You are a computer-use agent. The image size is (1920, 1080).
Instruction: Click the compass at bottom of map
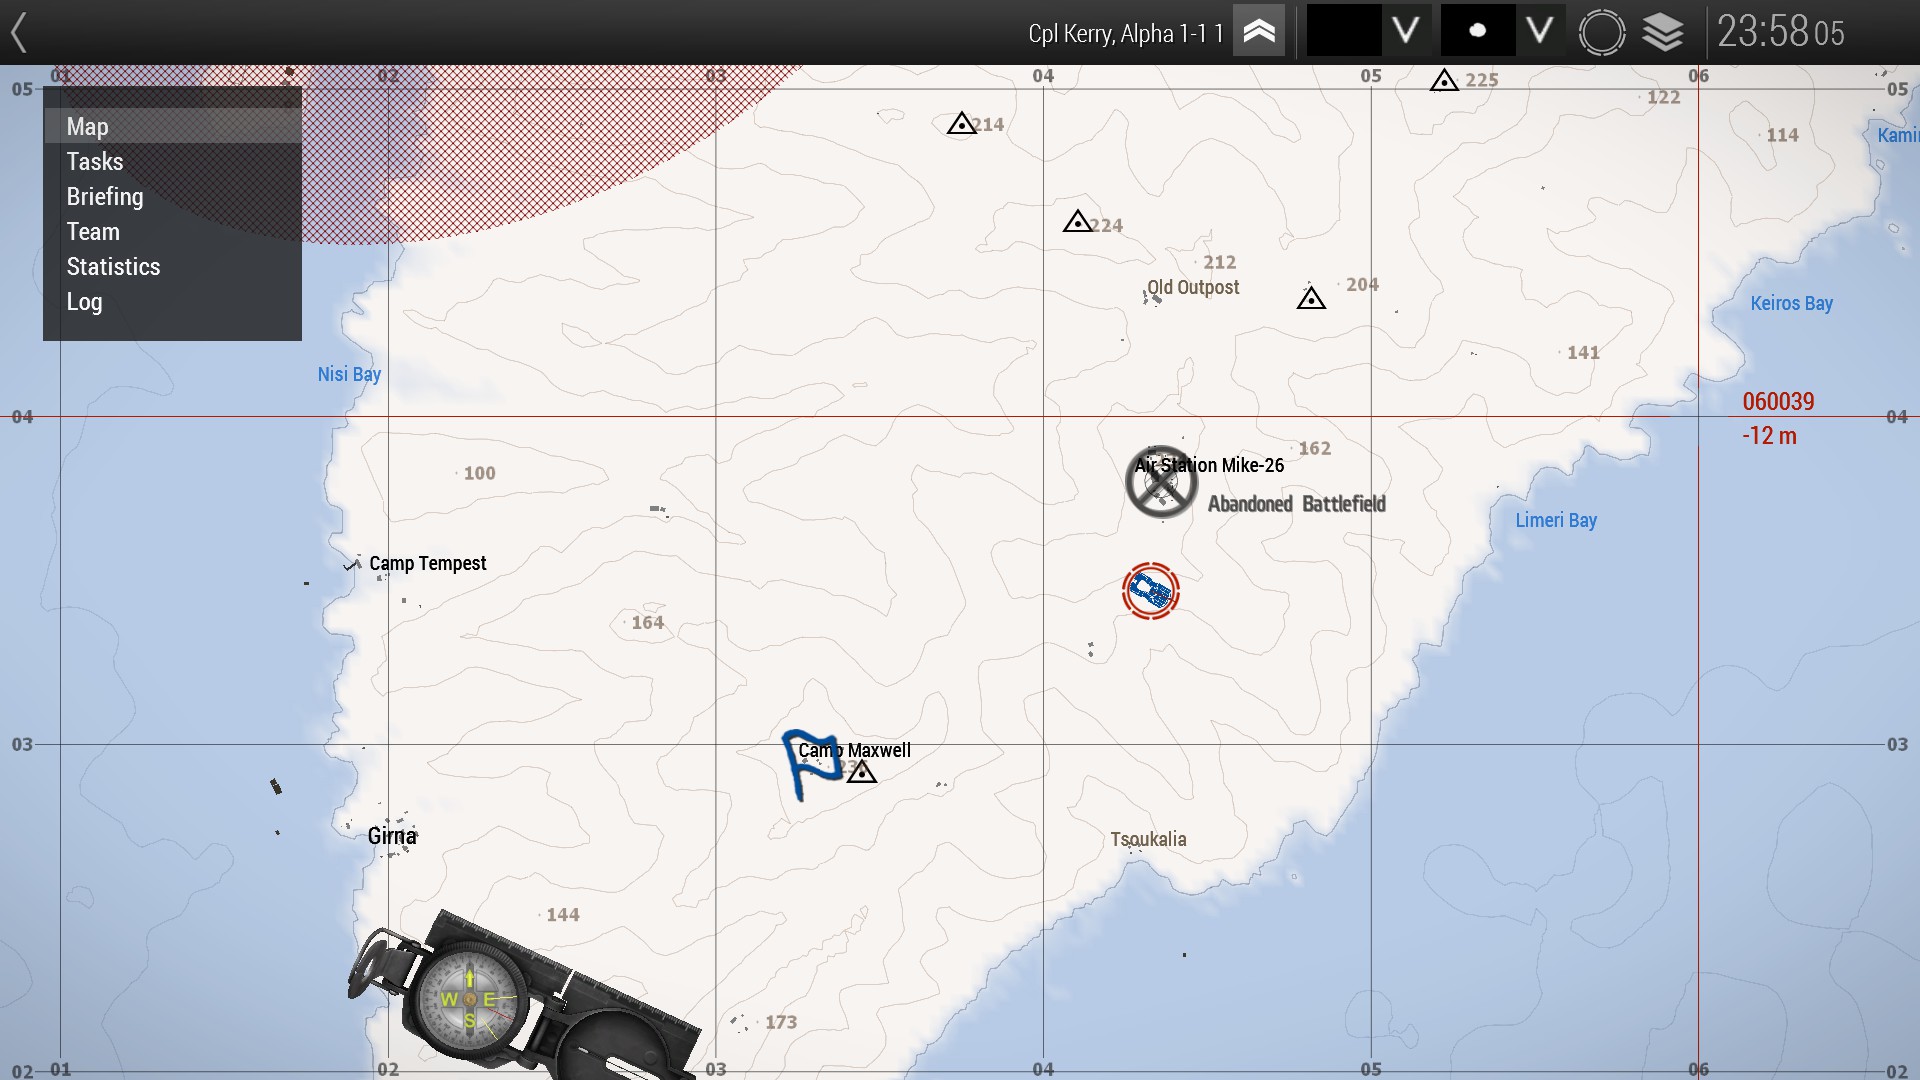coord(470,998)
